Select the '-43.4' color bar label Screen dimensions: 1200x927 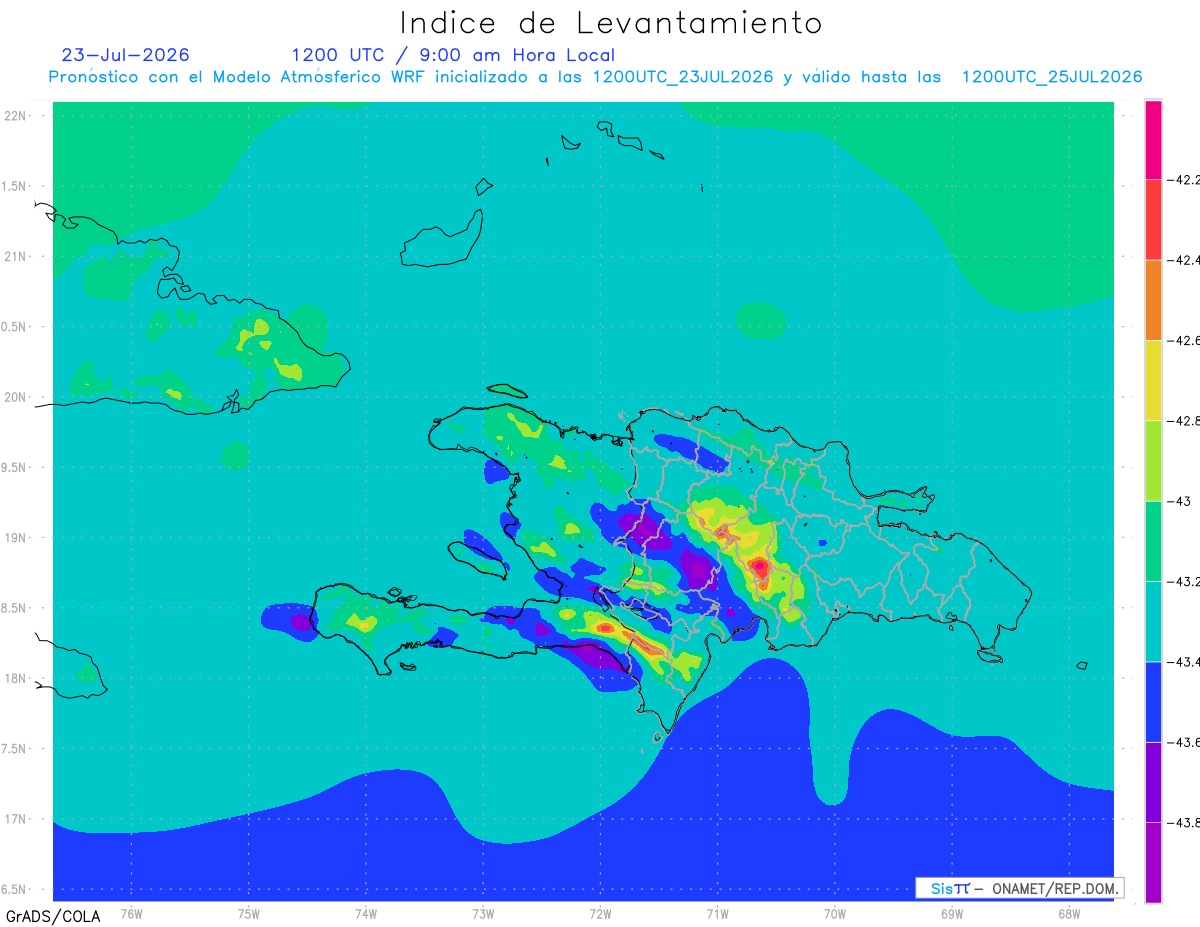pyautogui.click(x=1185, y=662)
